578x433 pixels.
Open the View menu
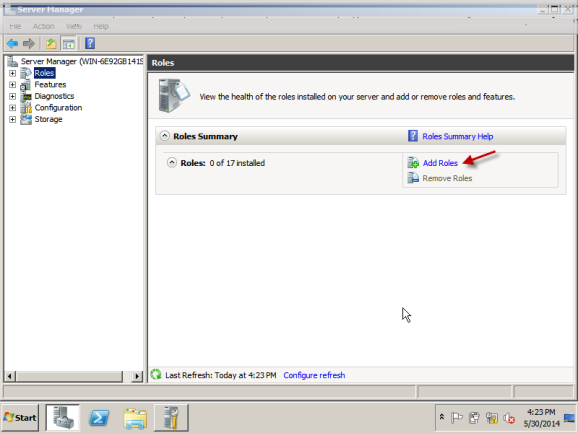pyautogui.click(x=74, y=26)
